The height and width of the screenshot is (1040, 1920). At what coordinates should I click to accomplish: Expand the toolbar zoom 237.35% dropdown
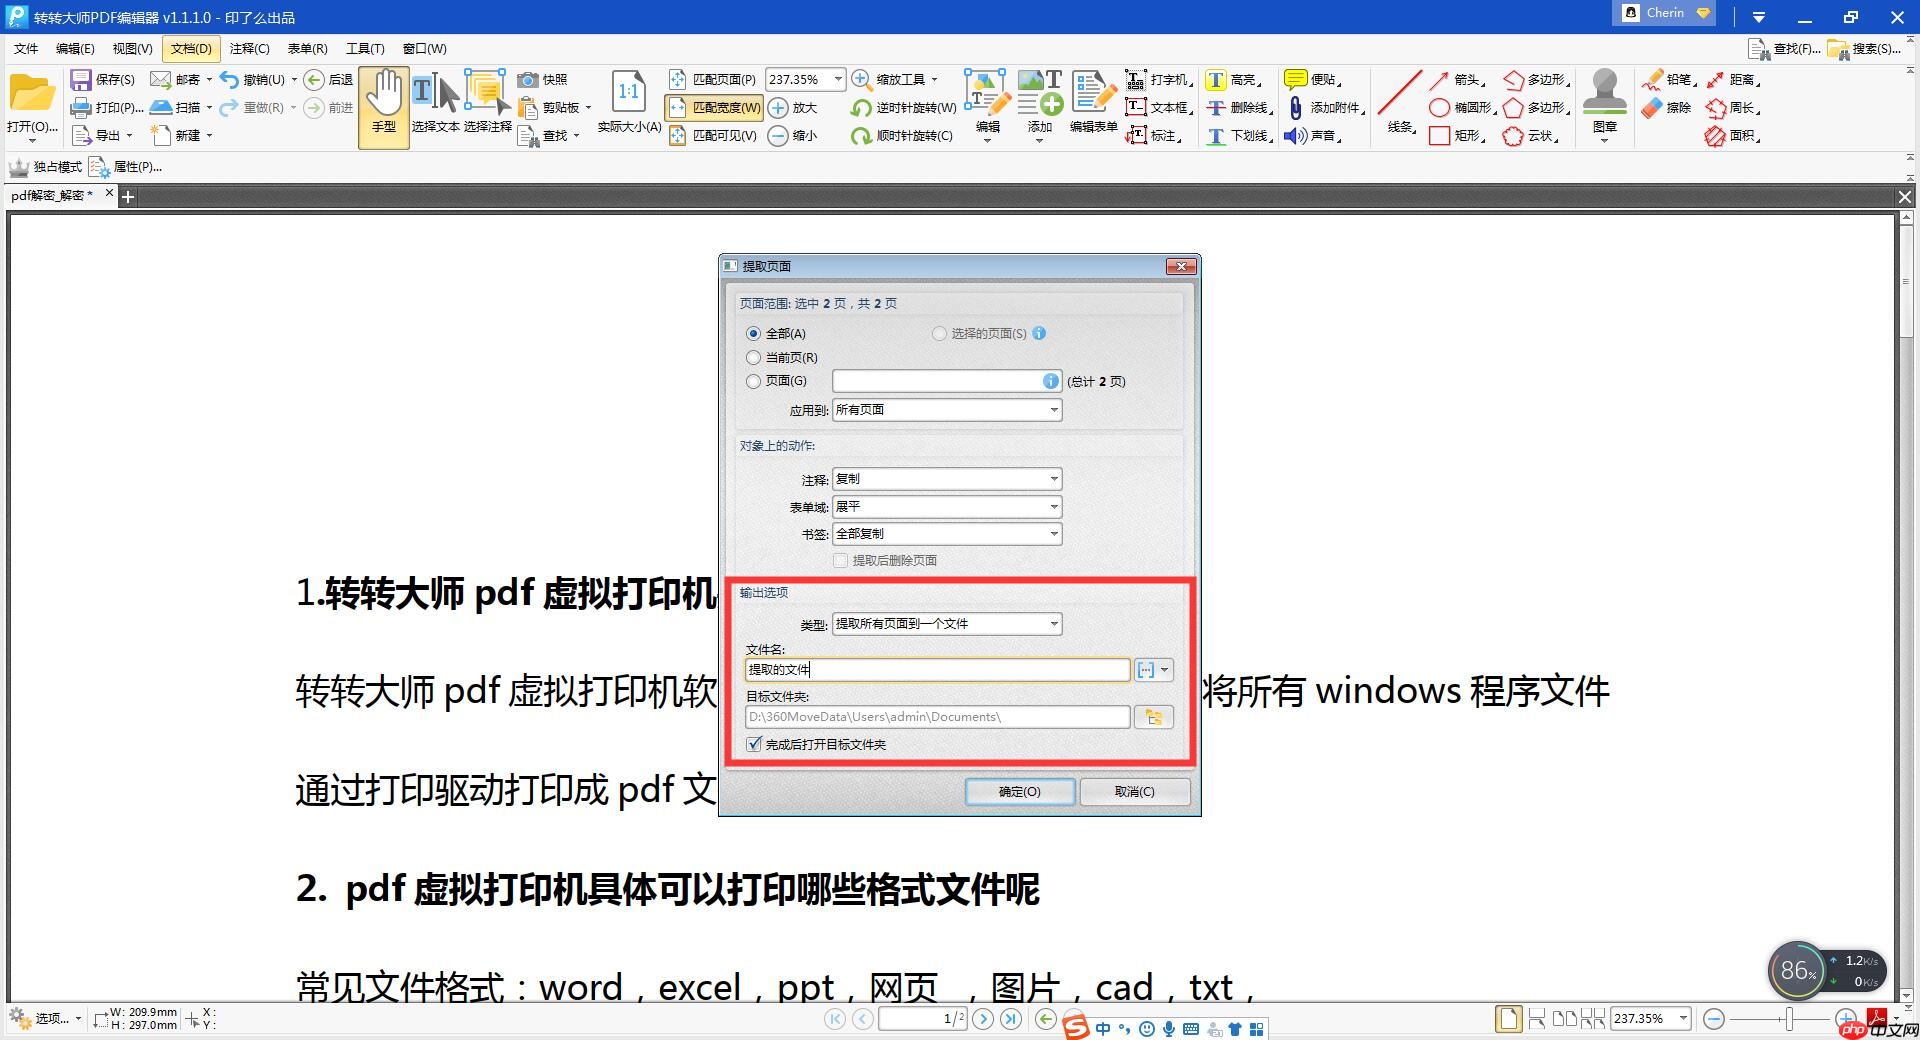(x=838, y=79)
